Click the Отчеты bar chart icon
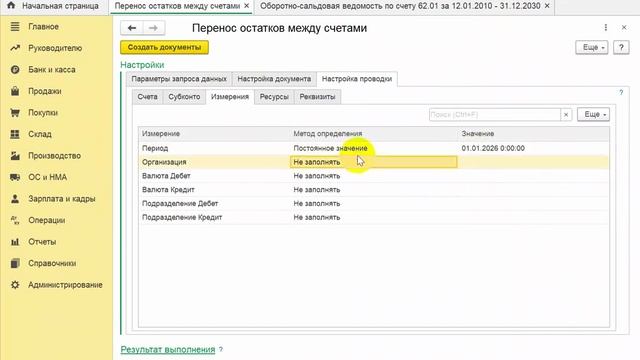 [15, 242]
